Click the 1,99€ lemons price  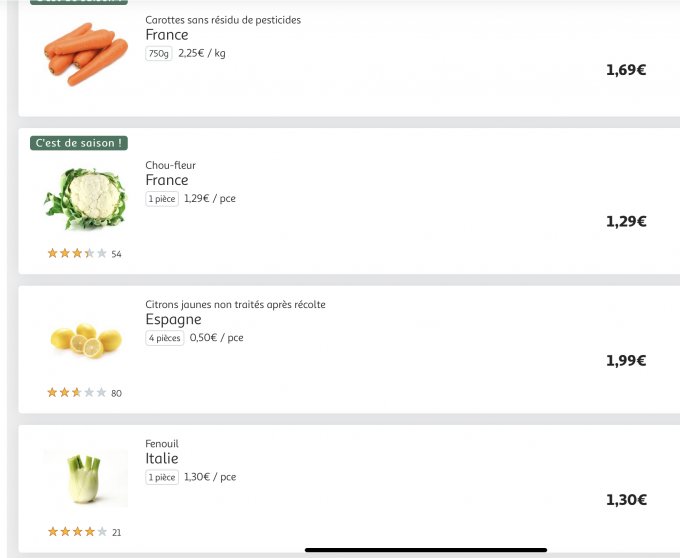626,361
